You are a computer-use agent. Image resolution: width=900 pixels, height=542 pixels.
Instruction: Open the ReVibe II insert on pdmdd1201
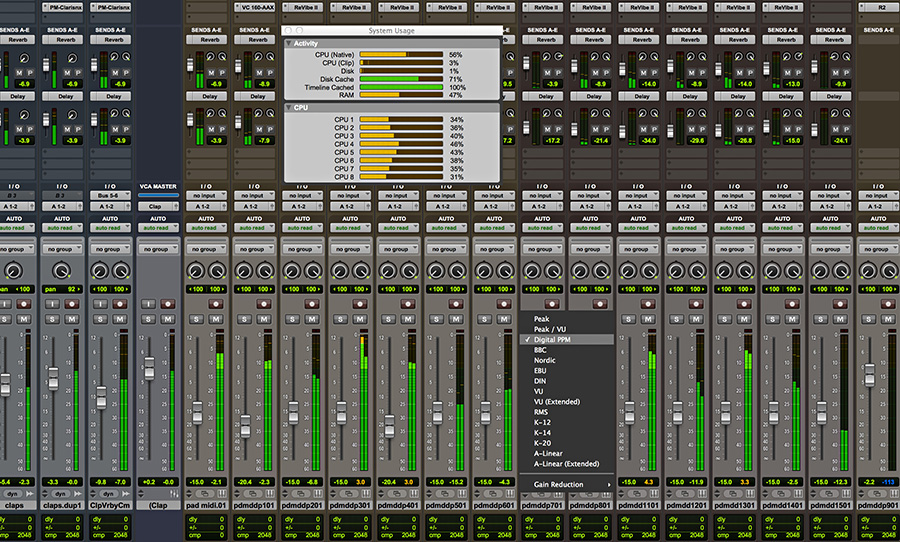pos(688,7)
